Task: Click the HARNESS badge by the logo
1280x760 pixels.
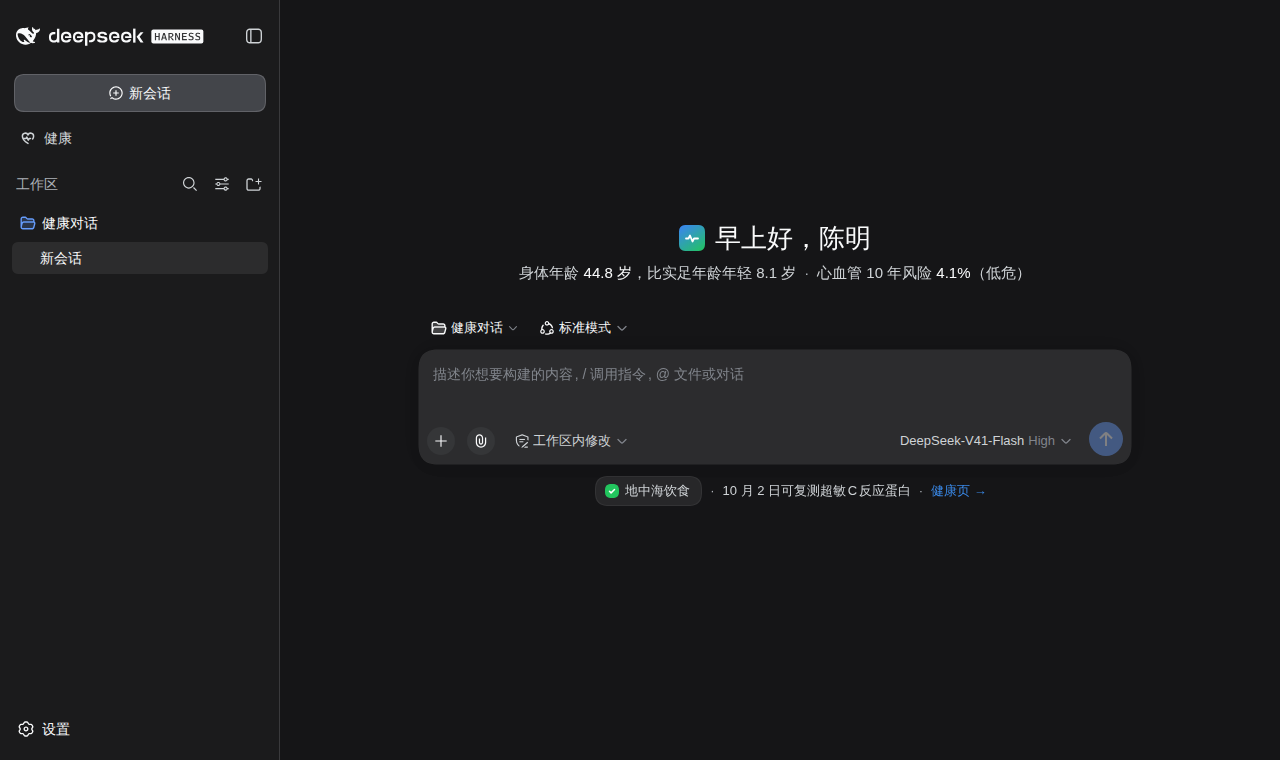Action: [177, 37]
